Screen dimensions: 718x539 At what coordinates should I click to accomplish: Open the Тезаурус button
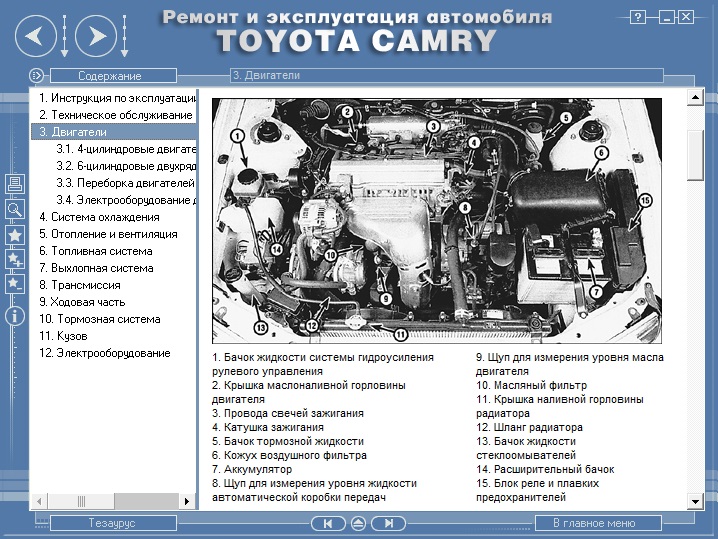(x=113, y=523)
